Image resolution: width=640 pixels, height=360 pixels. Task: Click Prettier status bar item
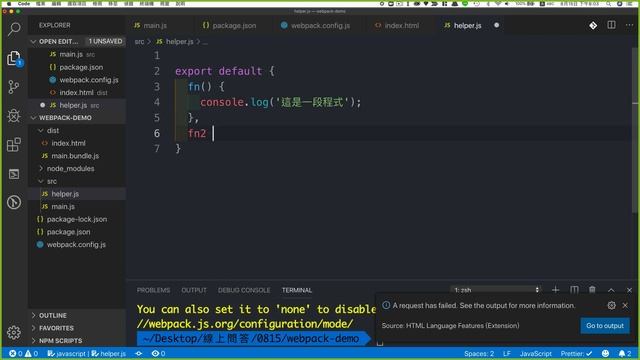(x=576, y=353)
